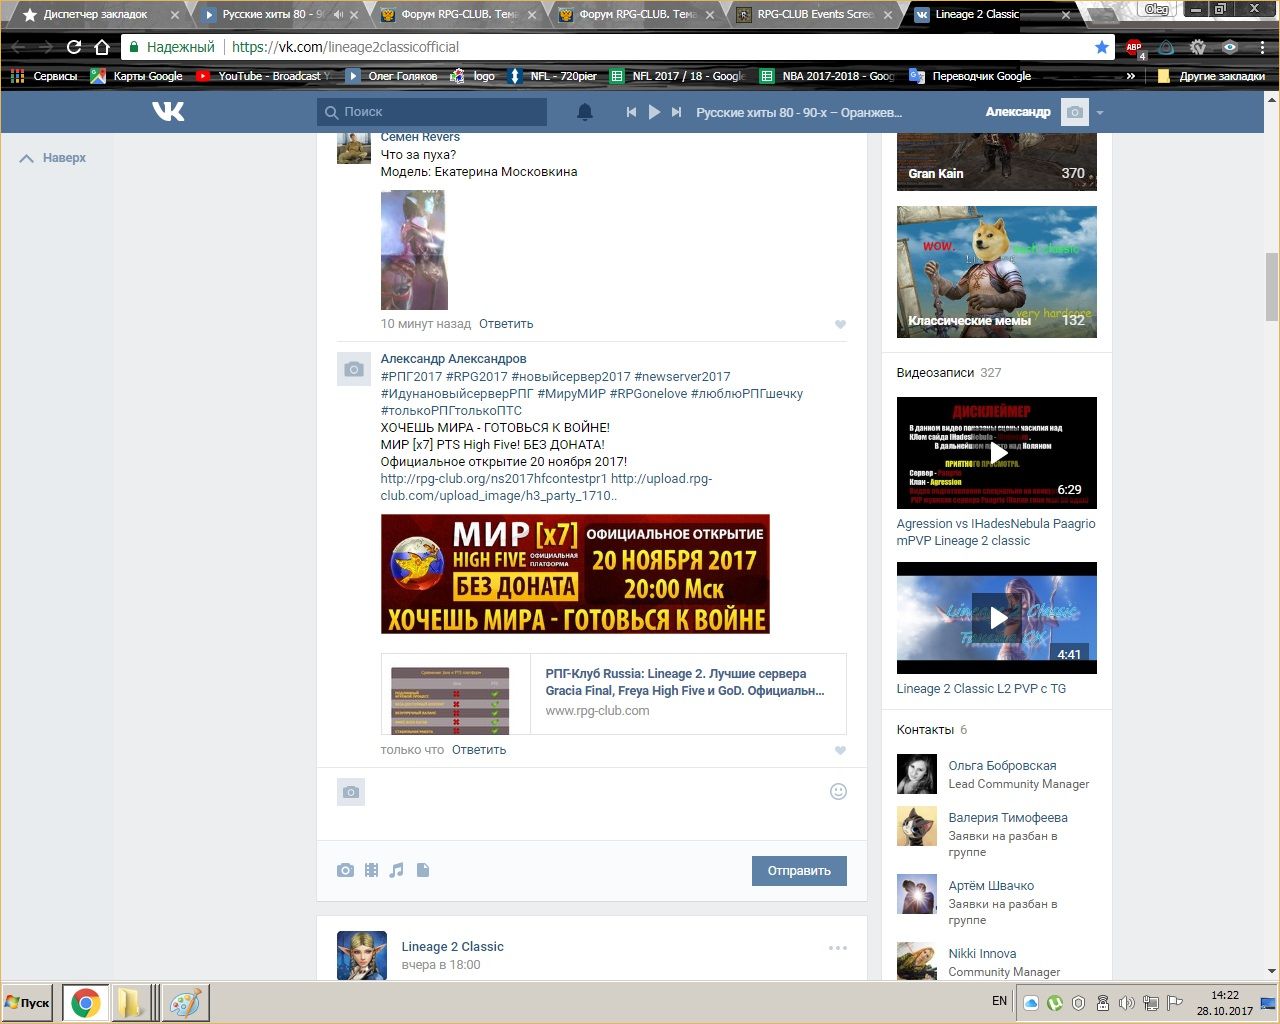The height and width of the screenshot is (1024, 1280).
Task: Switch to the RPG-CLUB Events Screen tab
Action: [x=814, y=15]
